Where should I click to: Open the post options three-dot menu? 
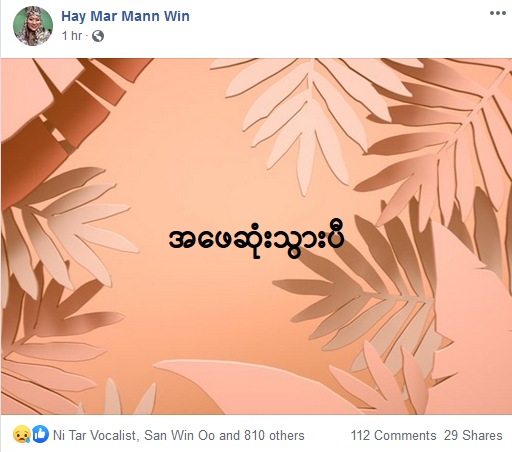498,13
